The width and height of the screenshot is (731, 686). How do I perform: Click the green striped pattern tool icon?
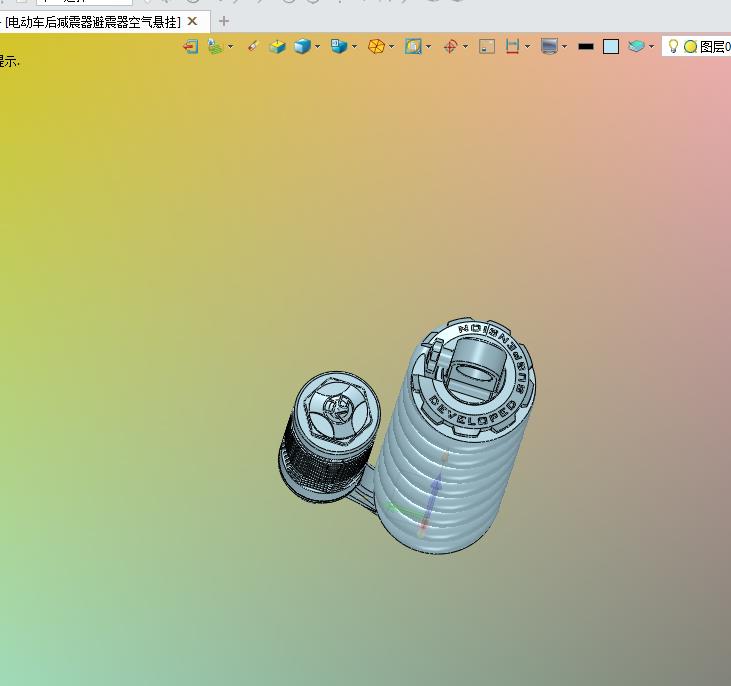coord(214,47)
